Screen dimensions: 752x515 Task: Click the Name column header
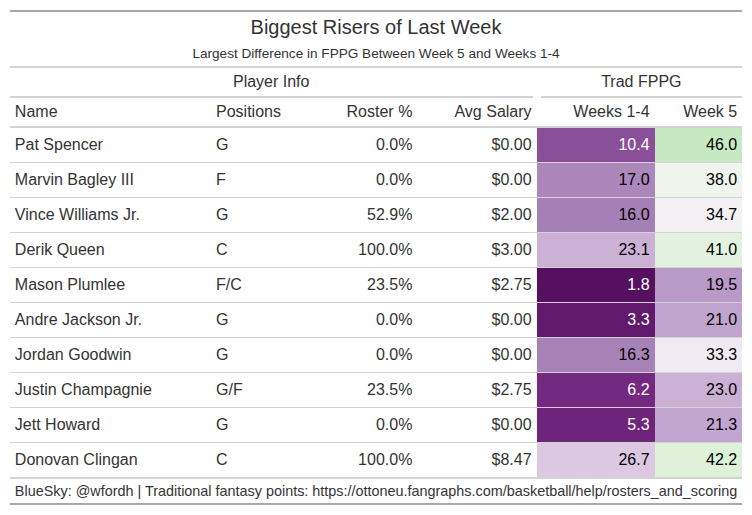pyautogui.click(x=37, y=112)
